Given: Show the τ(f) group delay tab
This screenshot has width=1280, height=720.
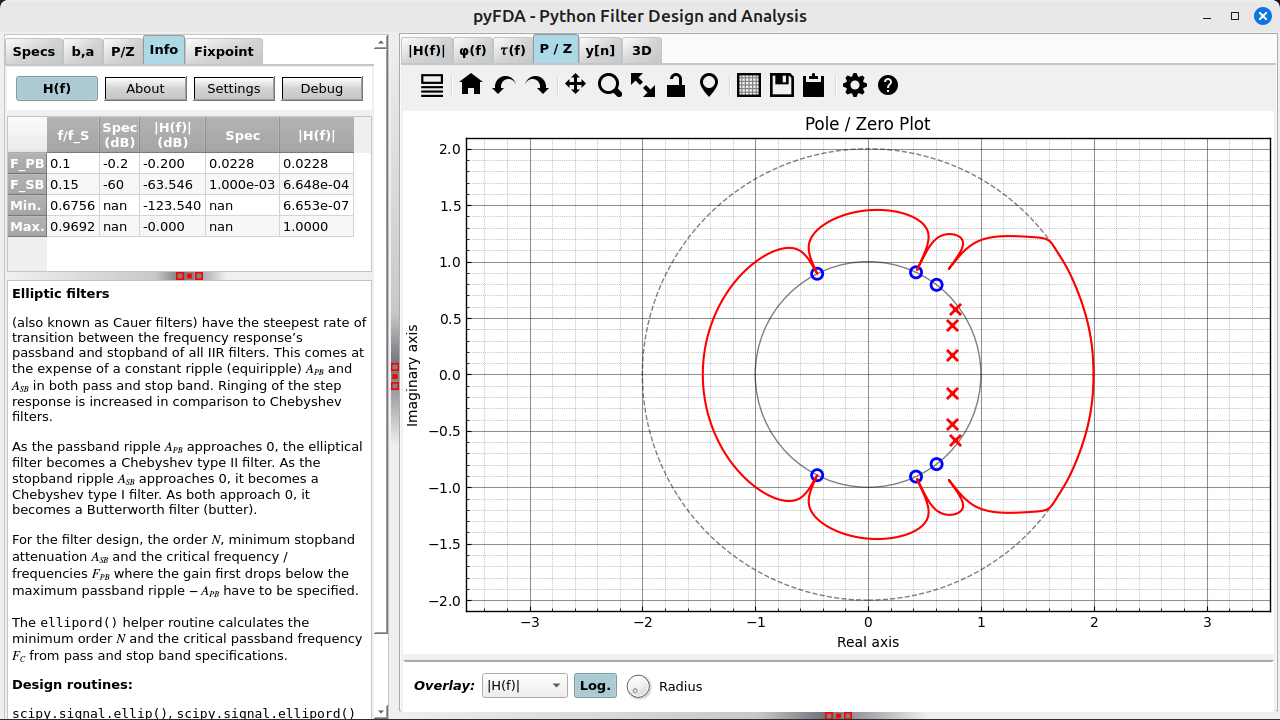Looking at the screenshot, I should (x=513, y=50).
